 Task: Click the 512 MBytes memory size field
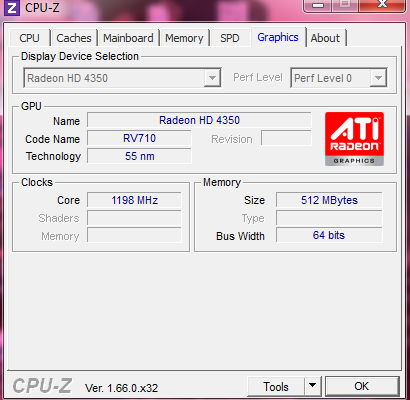tap(329, 200)
